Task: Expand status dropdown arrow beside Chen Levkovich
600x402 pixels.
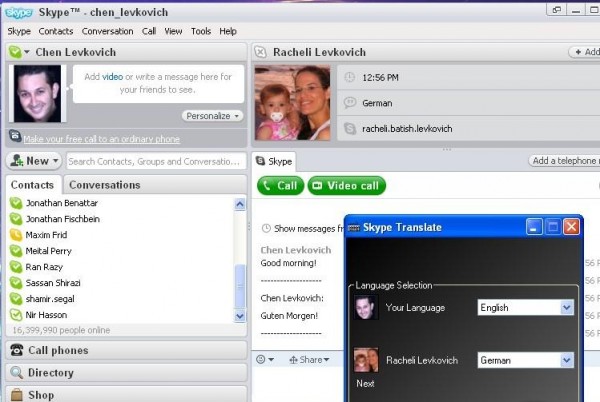Action: coord(27,52)
